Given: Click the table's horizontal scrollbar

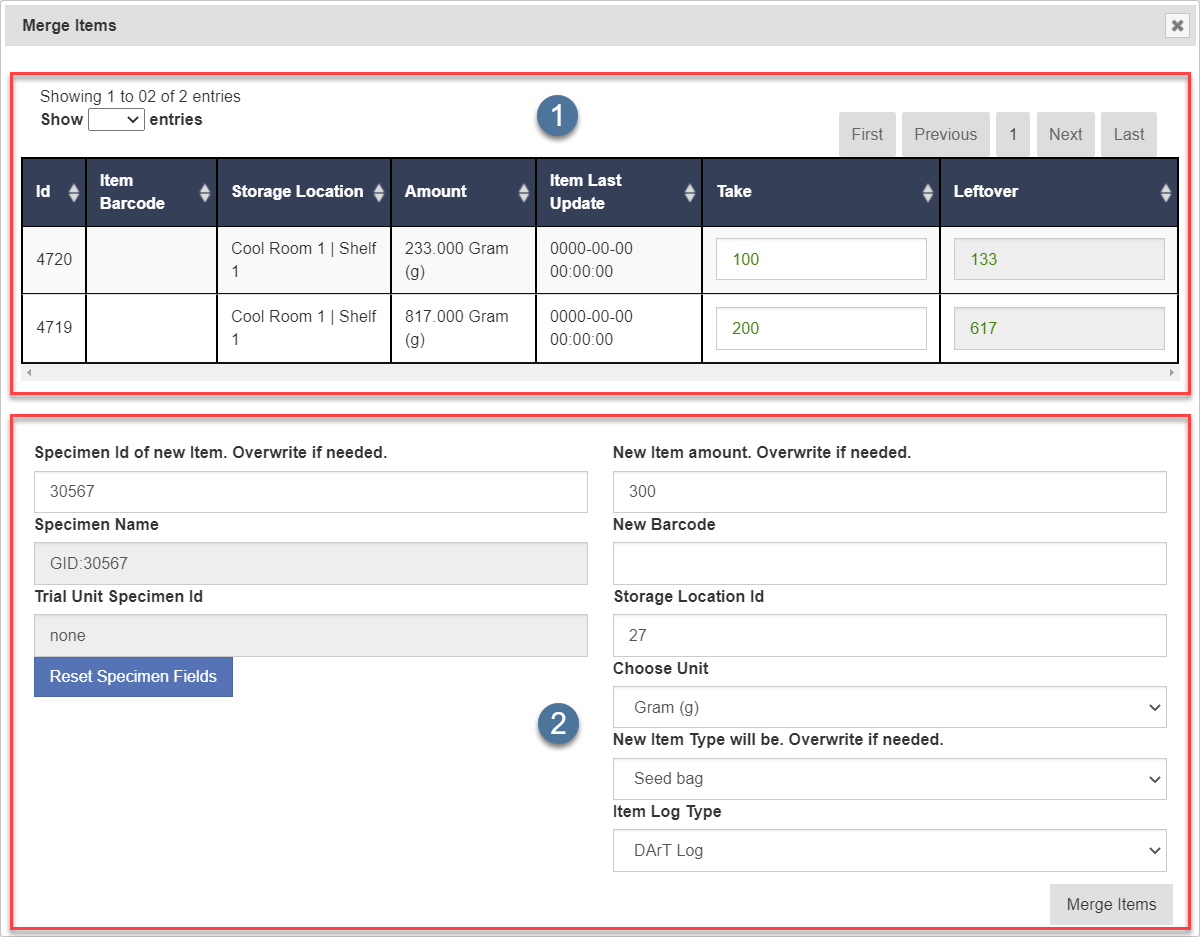Looking at the screenshot, I should [x=600, y=373].
